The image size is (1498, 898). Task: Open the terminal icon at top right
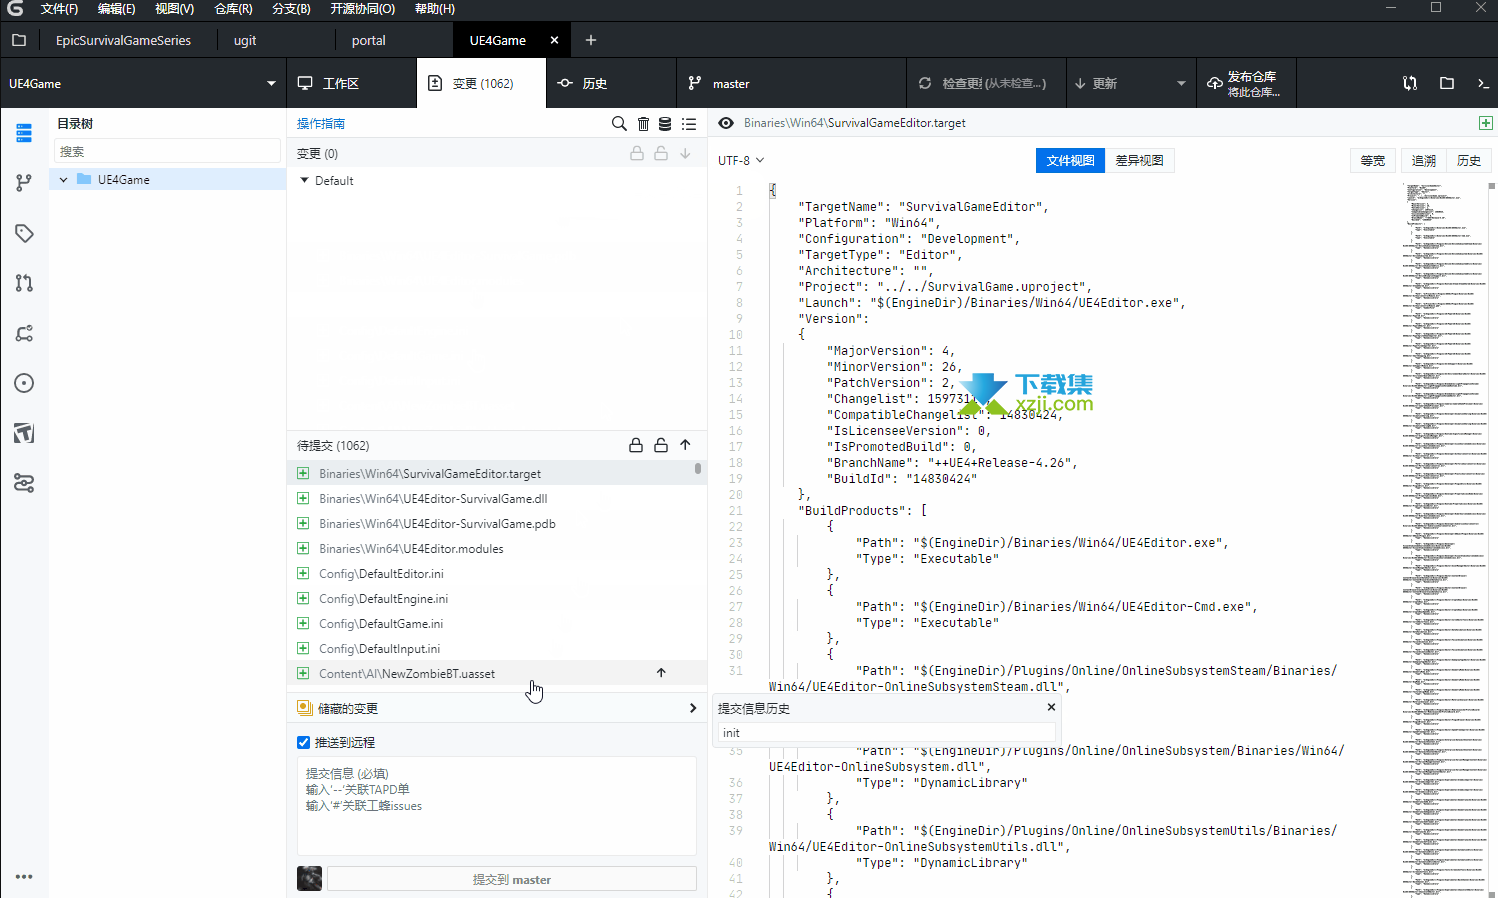point(1483,83)
